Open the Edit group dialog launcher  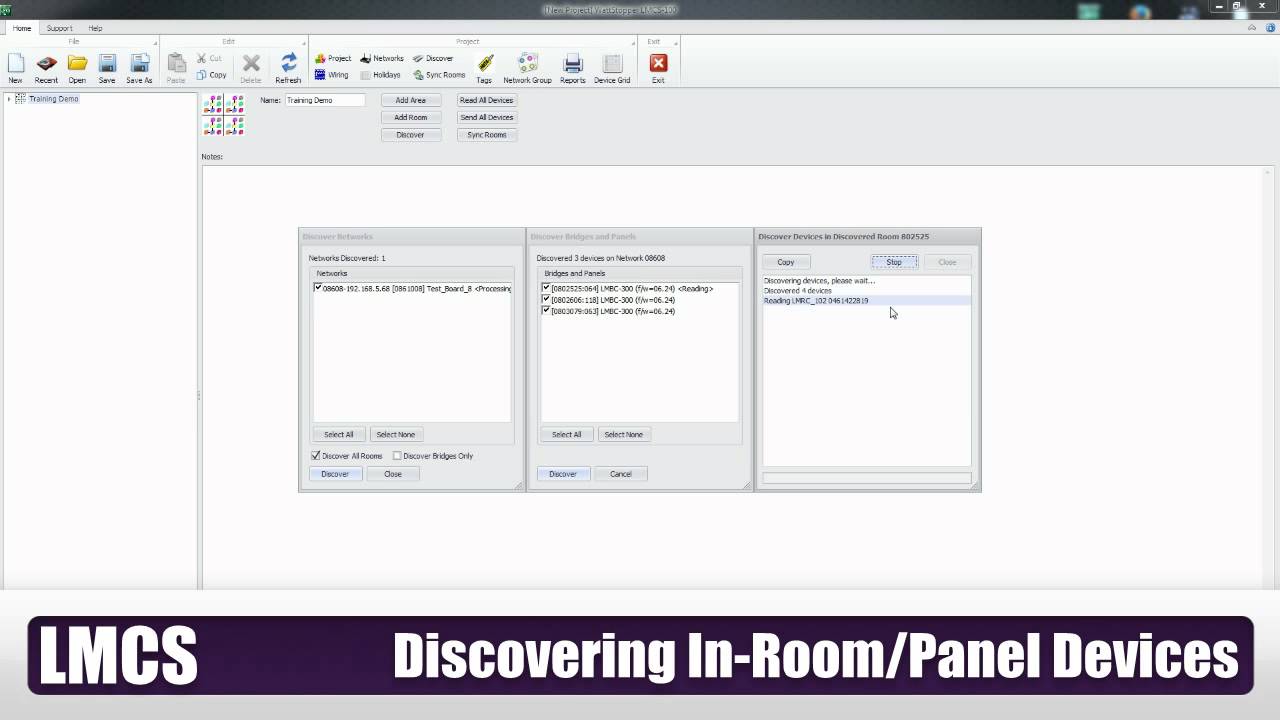pyautogui.click(x=304, y=42)
